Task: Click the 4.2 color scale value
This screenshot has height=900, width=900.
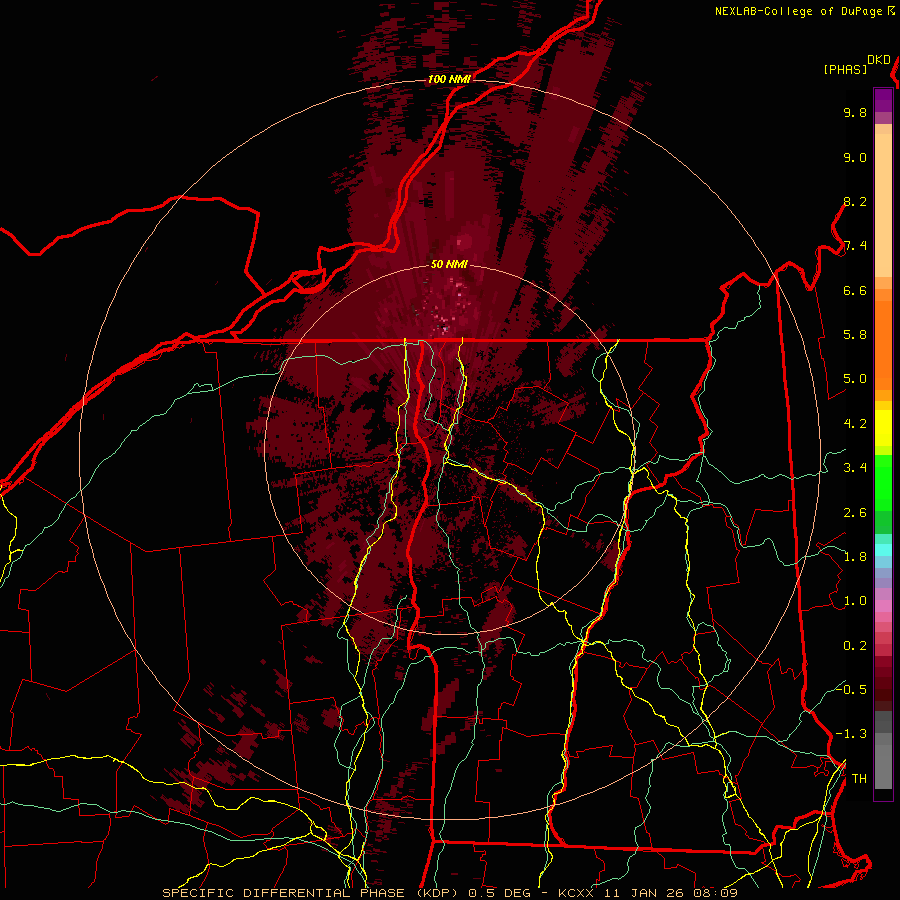Action: point(855,424)
